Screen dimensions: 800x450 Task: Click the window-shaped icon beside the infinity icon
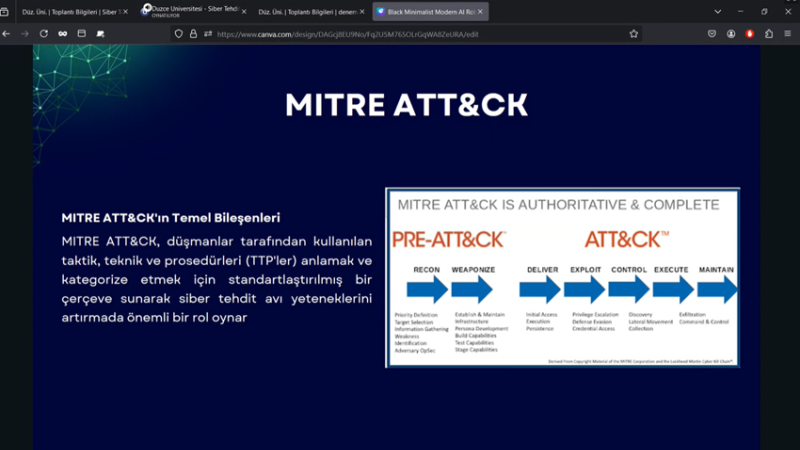82,34
